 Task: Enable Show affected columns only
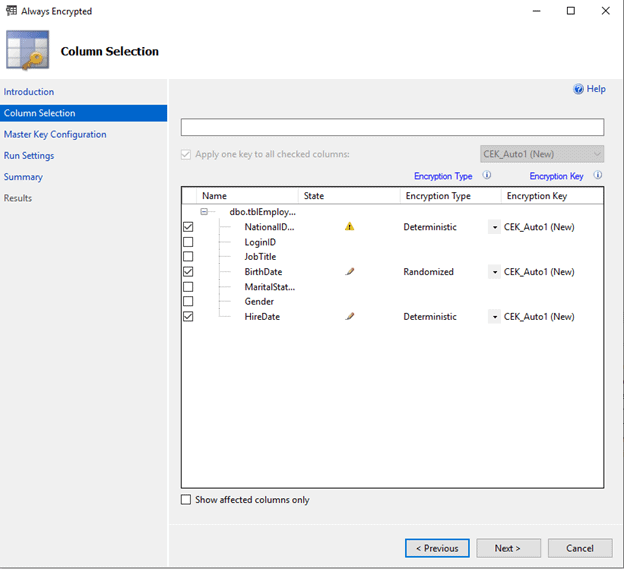click(x=186, y=500)
